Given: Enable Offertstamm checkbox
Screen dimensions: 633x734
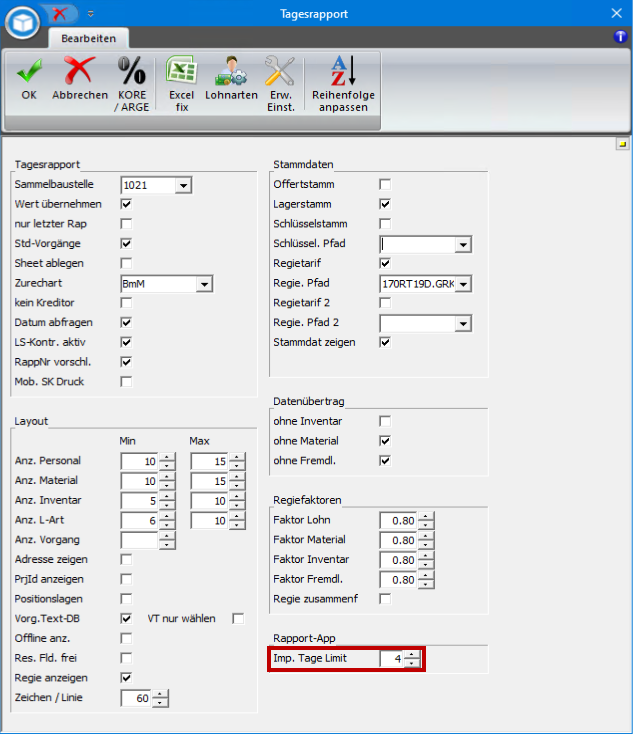Looking at the screenshot, I should (385, 184).
